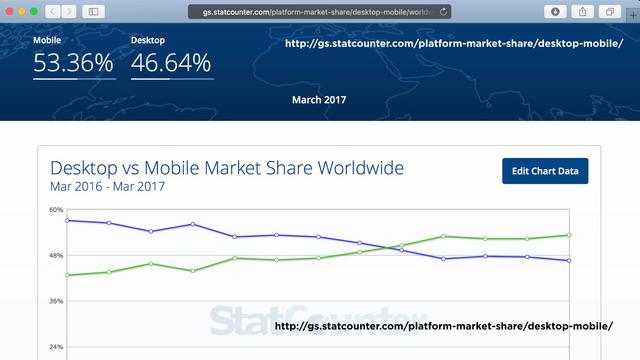Click first green mobile data point at left

67,275
